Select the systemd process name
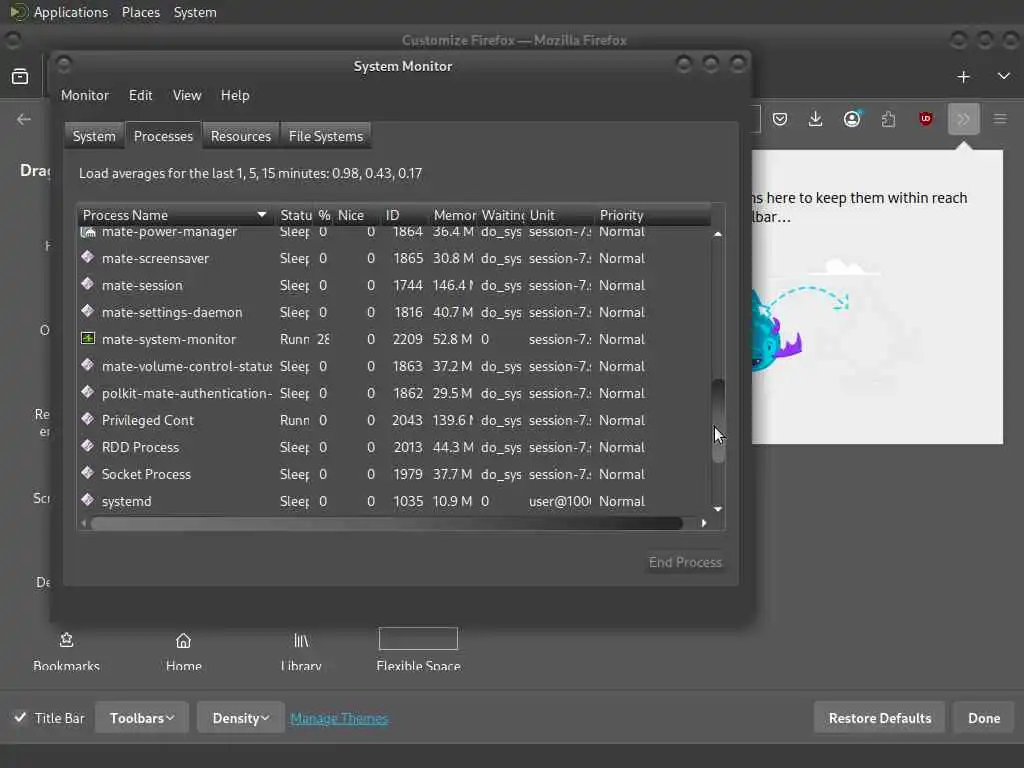Viewport: 1024px width, 768px height. [127, 501]
